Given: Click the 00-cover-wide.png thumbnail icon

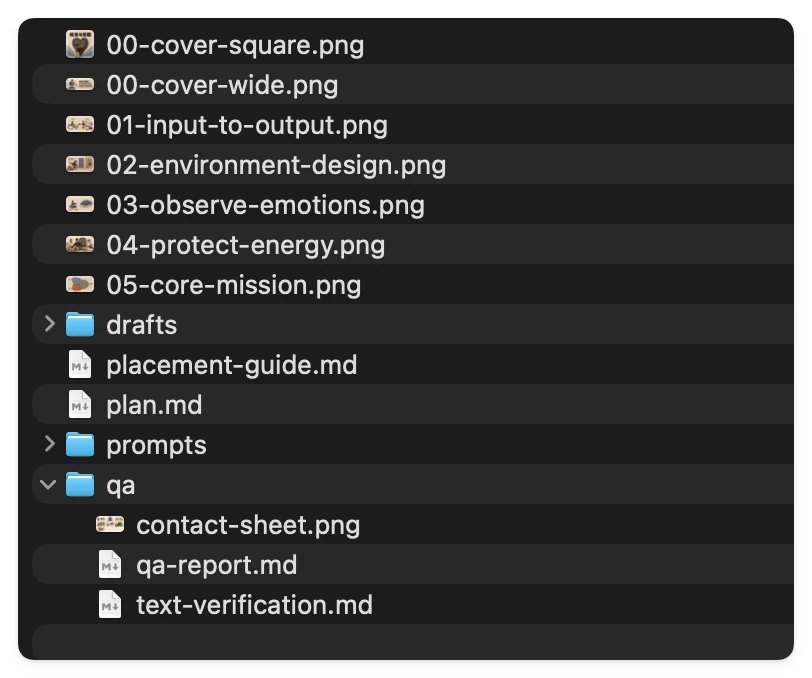Looking at the screenshot, I should (80, 84).
